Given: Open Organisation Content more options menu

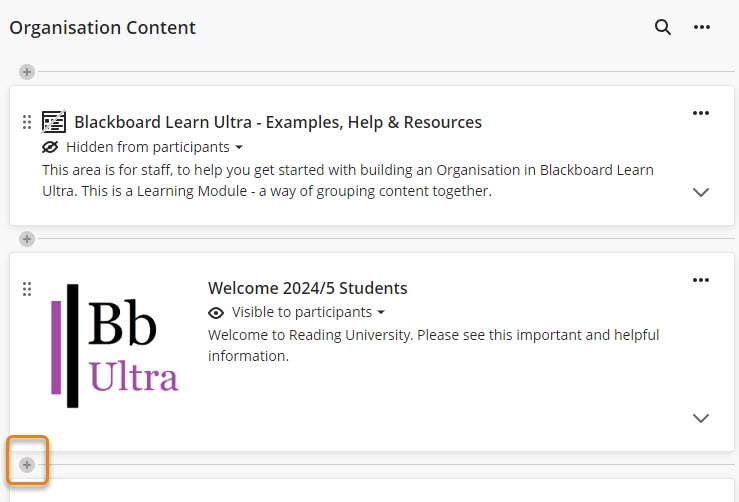Looking at the screenshot, I should point(702,28).
